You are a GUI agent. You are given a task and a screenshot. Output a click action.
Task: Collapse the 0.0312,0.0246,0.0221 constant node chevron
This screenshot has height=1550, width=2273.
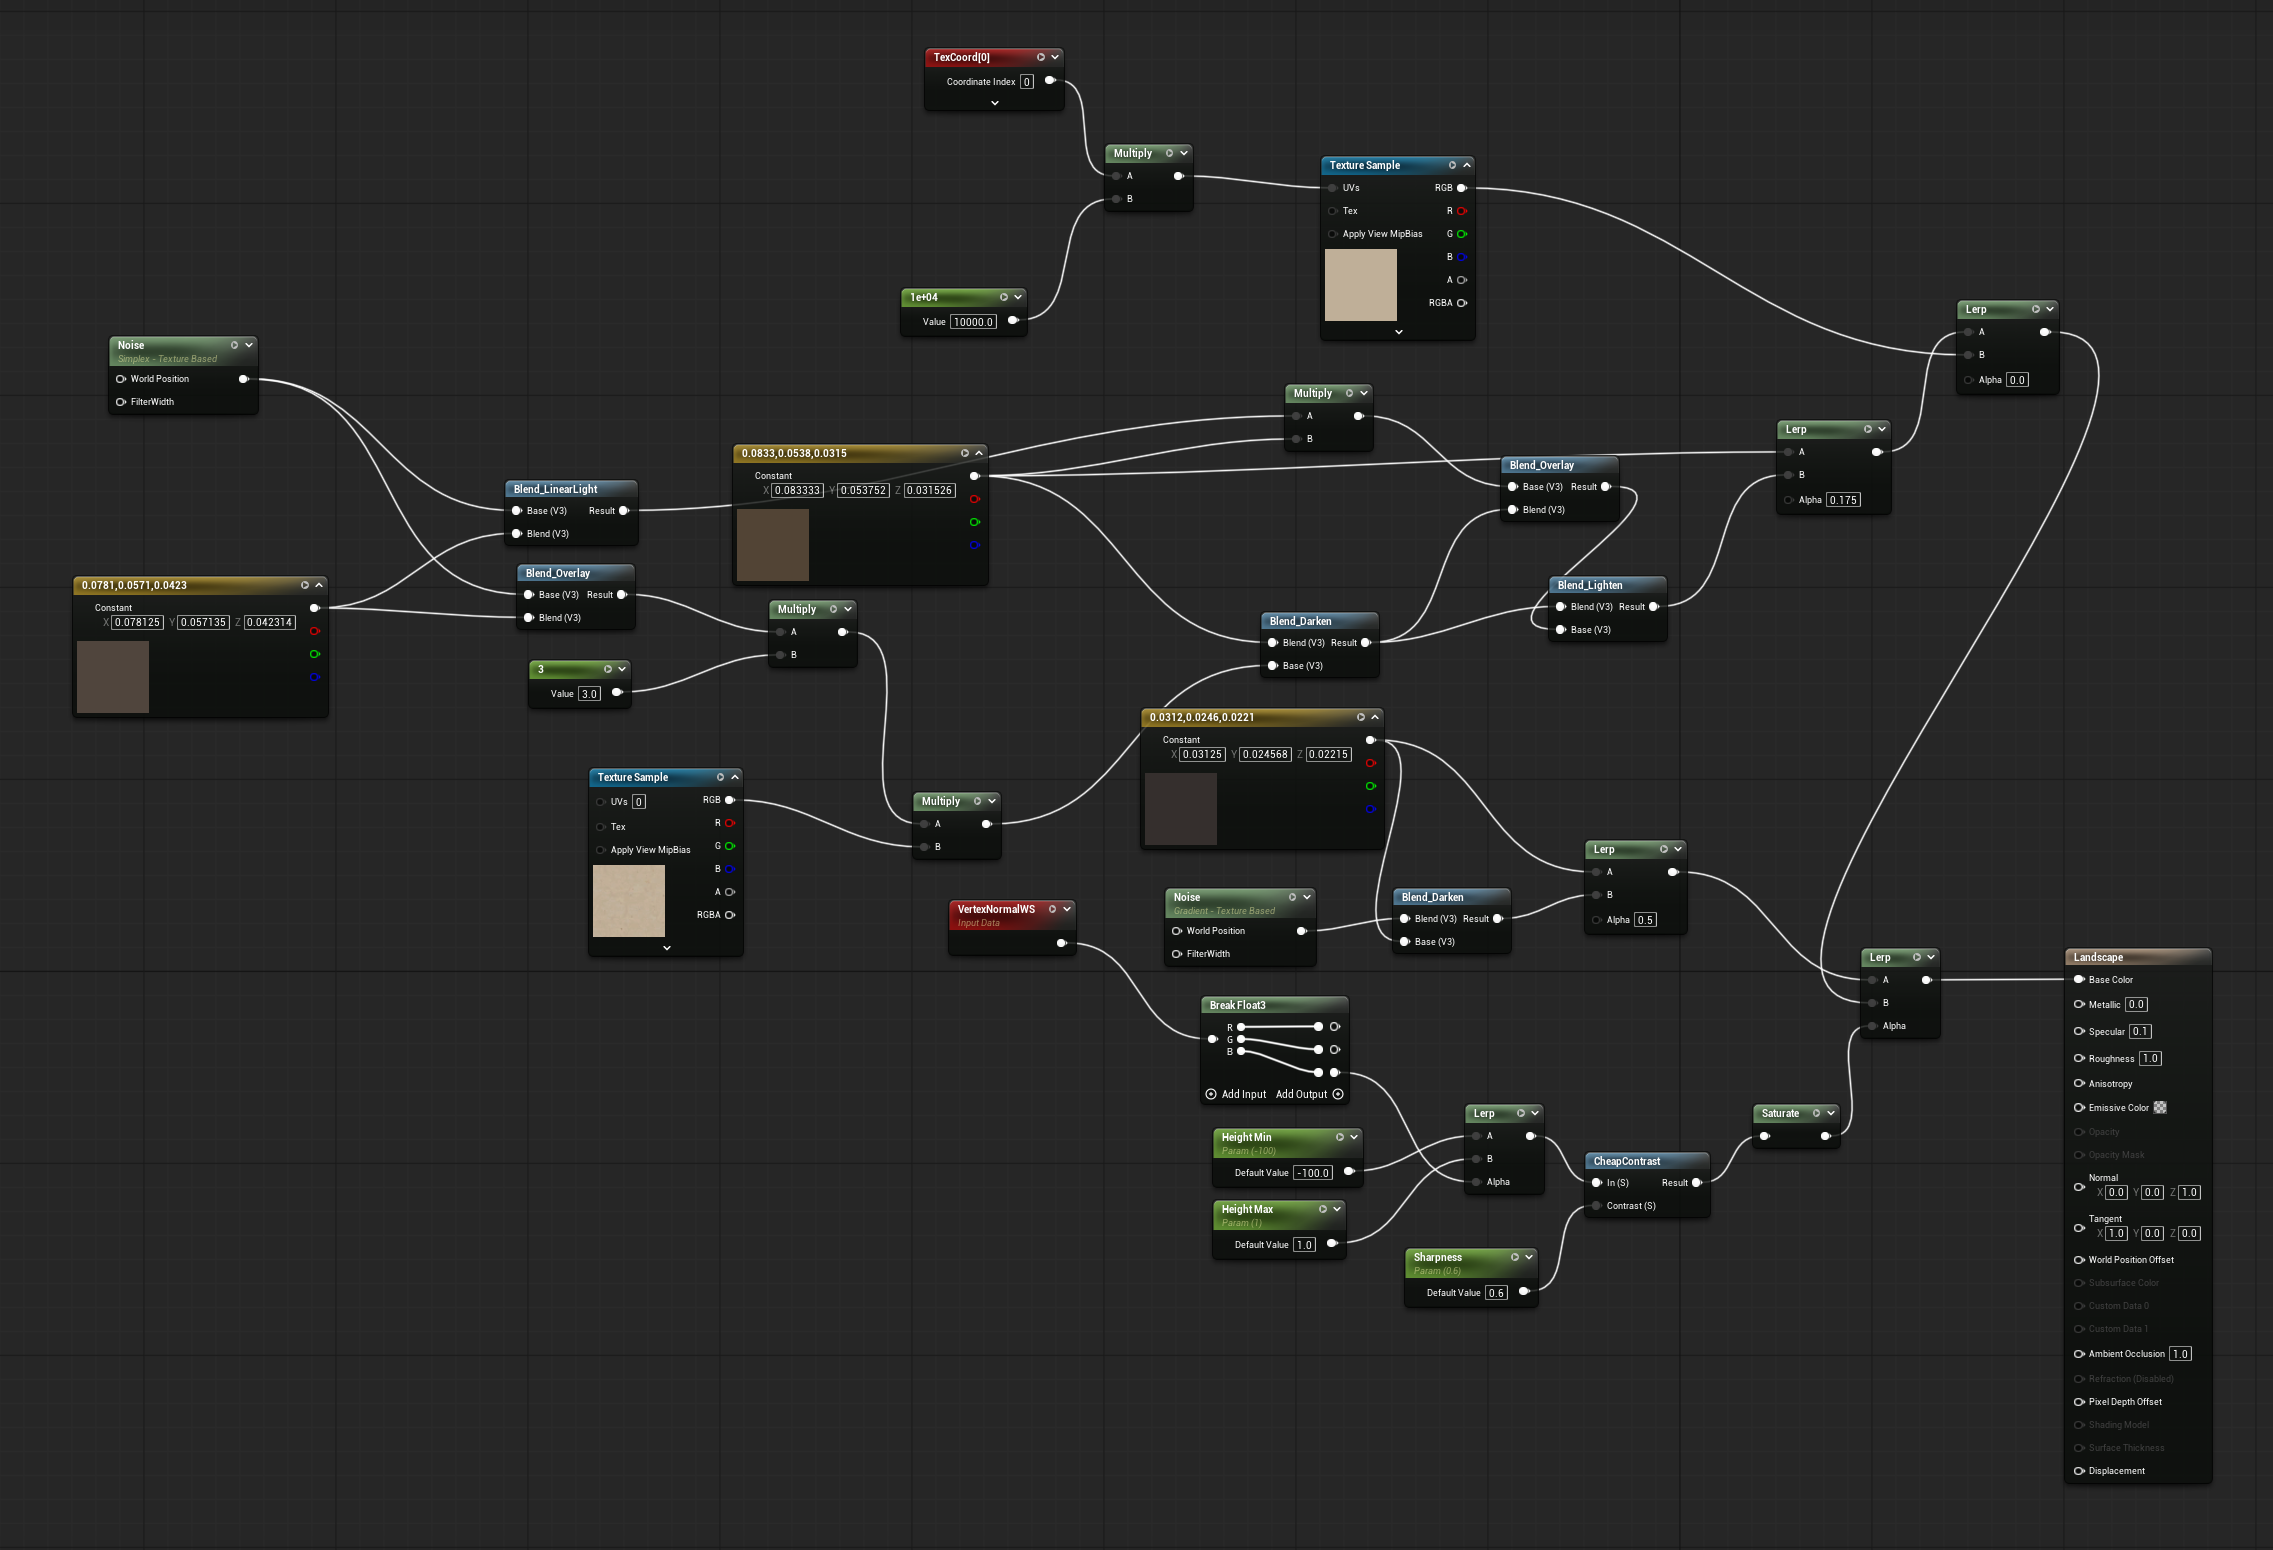[1375, 717]
